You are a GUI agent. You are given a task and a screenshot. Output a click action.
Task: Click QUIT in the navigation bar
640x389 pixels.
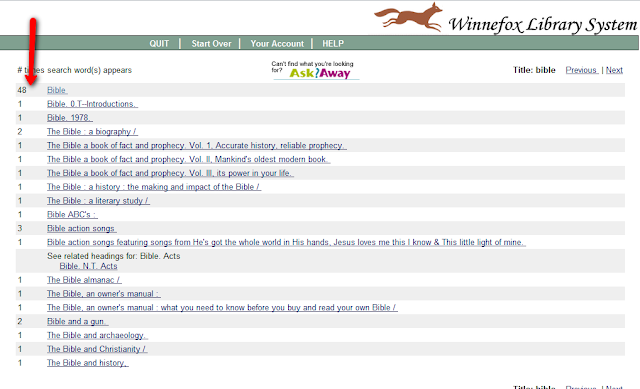pyautogui.click(x=159, y=44)
